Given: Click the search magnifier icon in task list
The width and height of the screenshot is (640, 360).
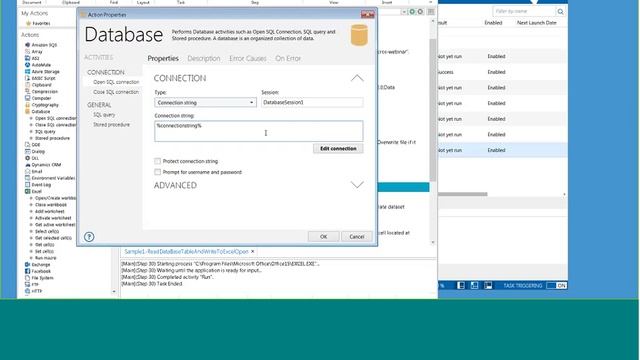Looking at the screenshot, I should [560, 11].
